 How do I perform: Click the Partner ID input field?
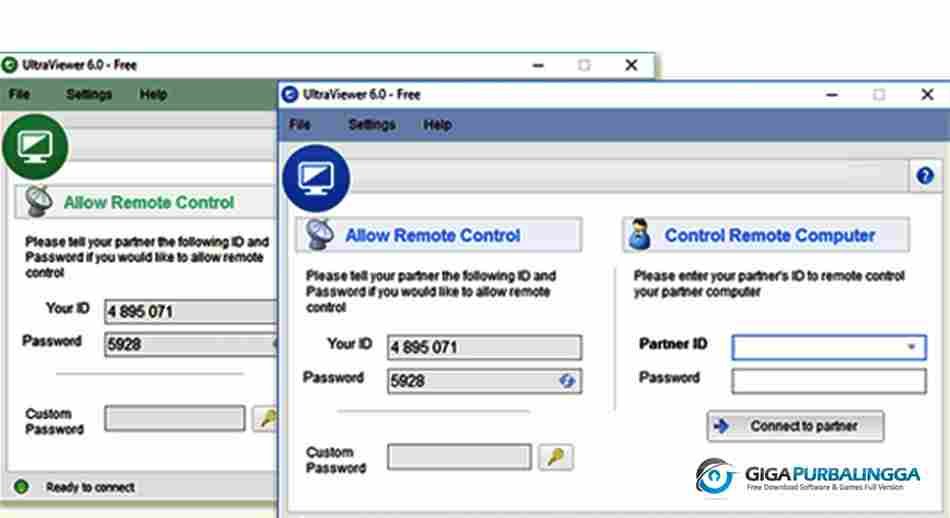tap(828, 347)
